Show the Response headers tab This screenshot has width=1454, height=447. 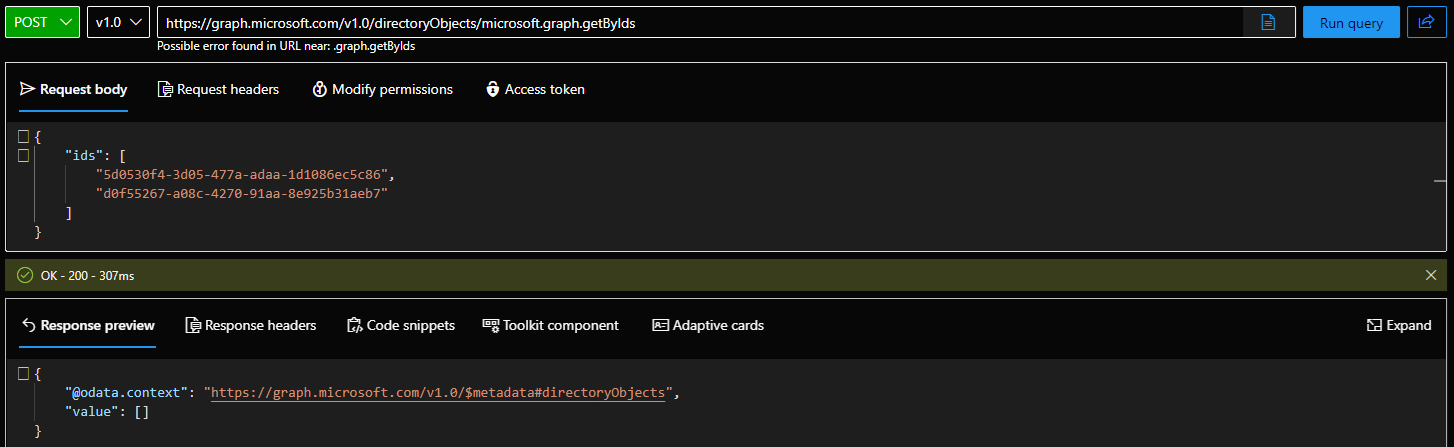(250, 325)
